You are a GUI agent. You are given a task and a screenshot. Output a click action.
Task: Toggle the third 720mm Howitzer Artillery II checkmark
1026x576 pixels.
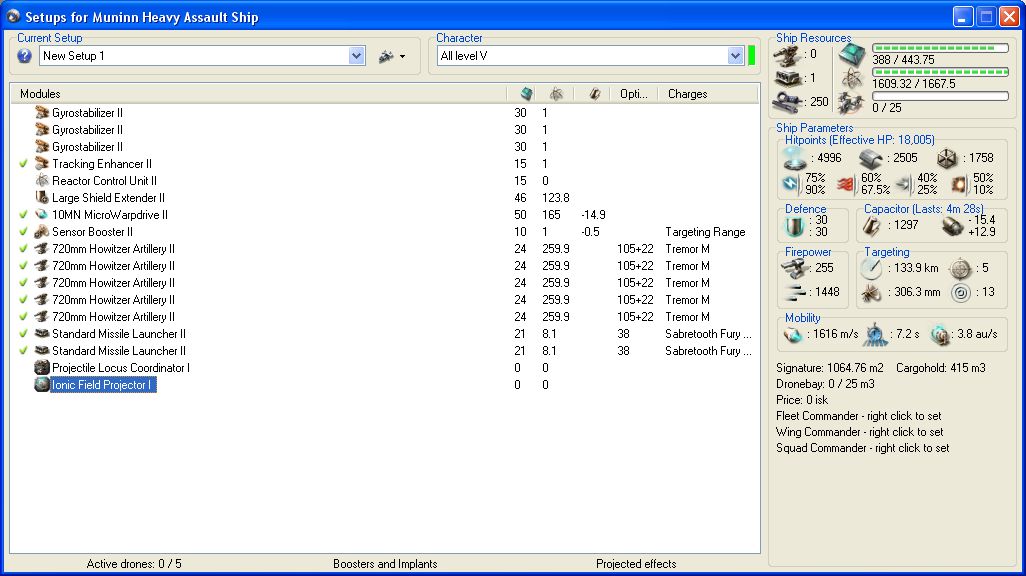(x=24, y=283)
